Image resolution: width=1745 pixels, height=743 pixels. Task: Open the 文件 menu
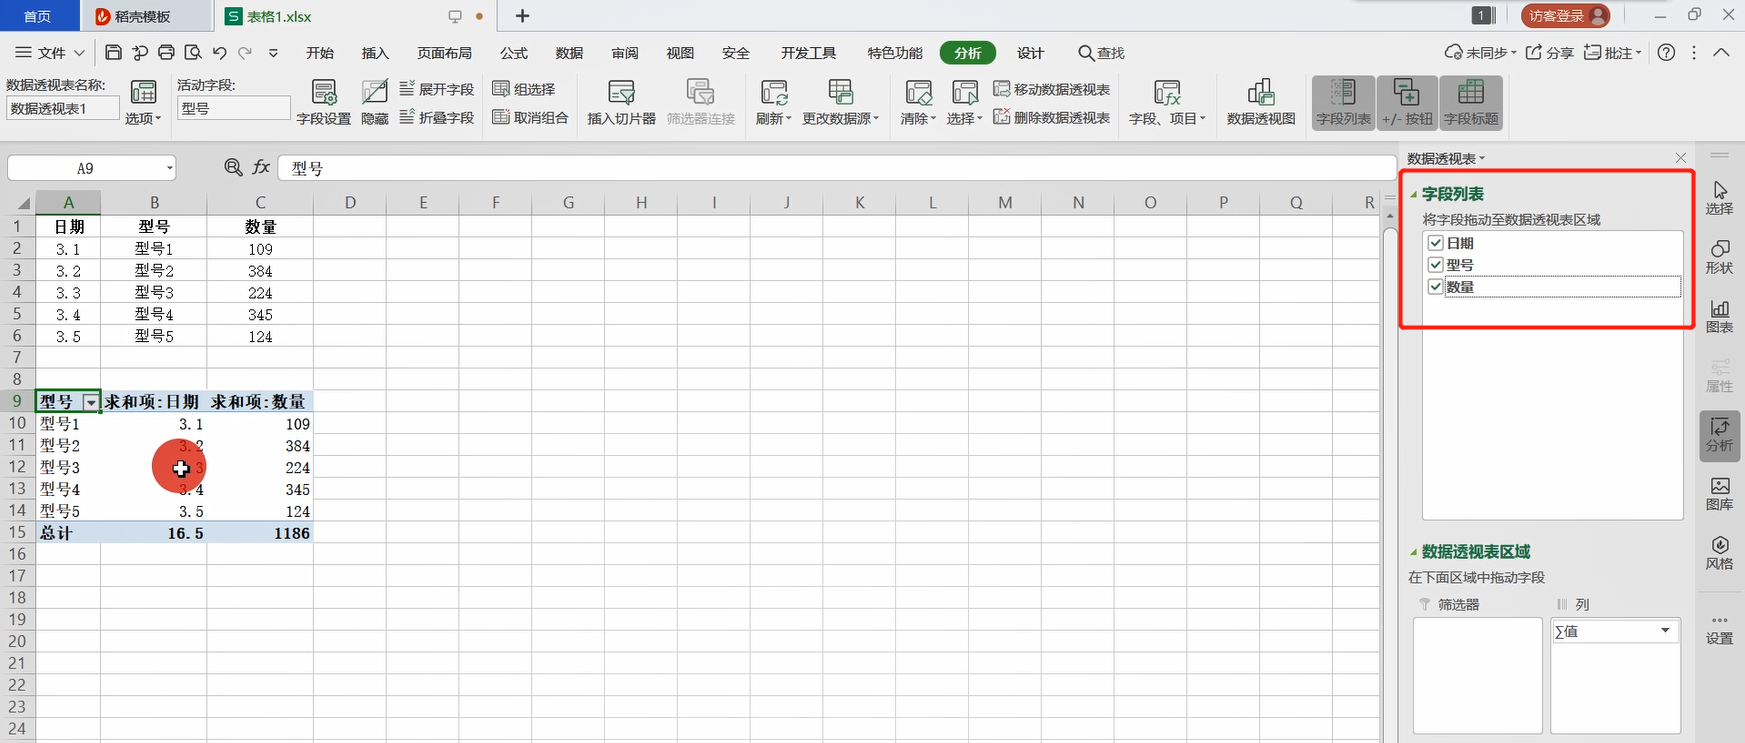click(50, 53)
